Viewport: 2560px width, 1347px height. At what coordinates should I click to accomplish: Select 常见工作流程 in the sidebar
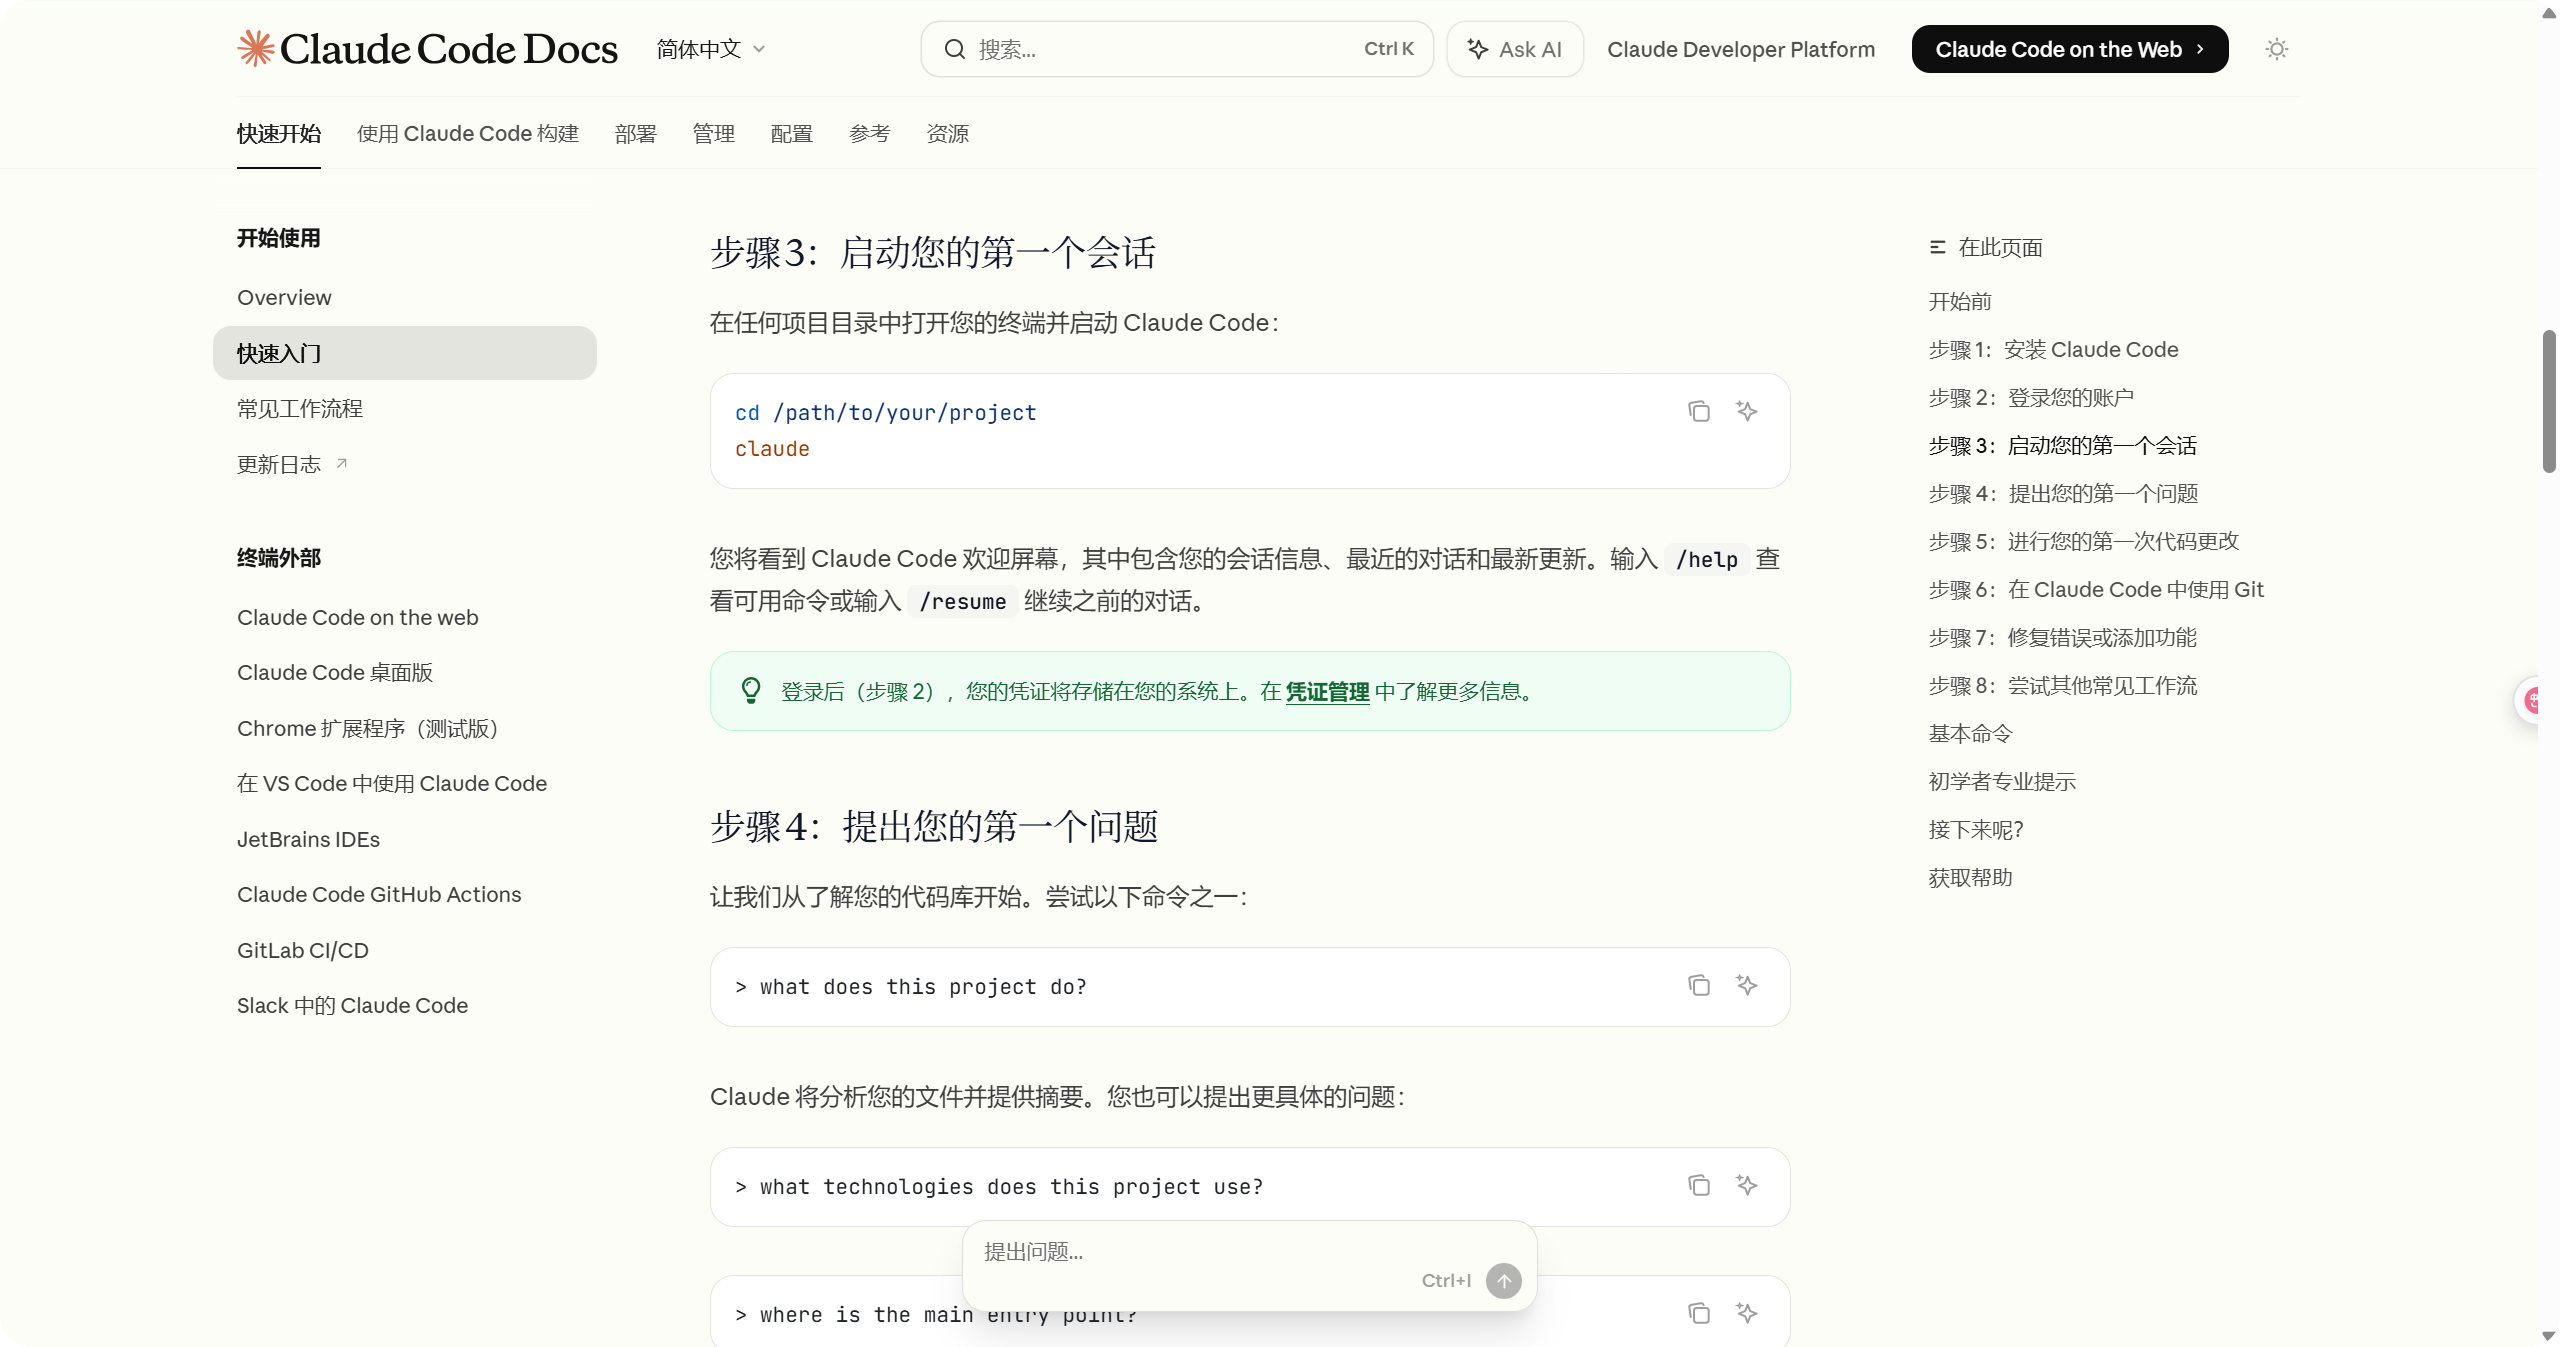[x=300, y=408]
